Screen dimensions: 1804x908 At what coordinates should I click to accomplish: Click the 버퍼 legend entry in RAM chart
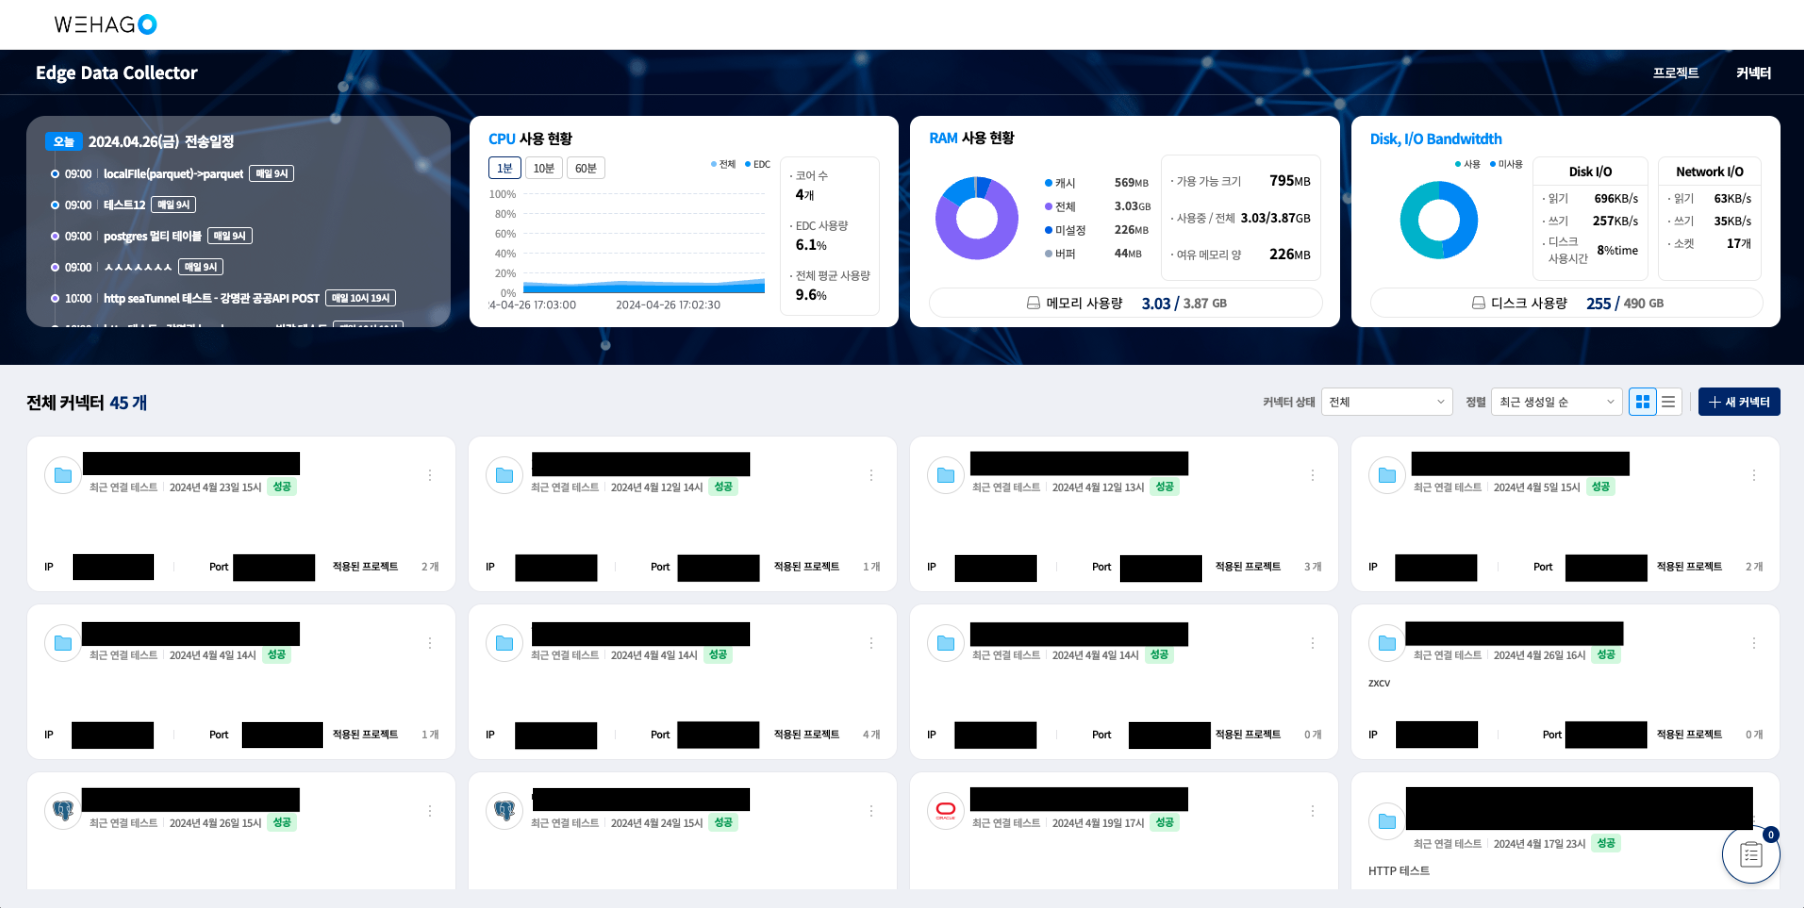[1060, 254]
